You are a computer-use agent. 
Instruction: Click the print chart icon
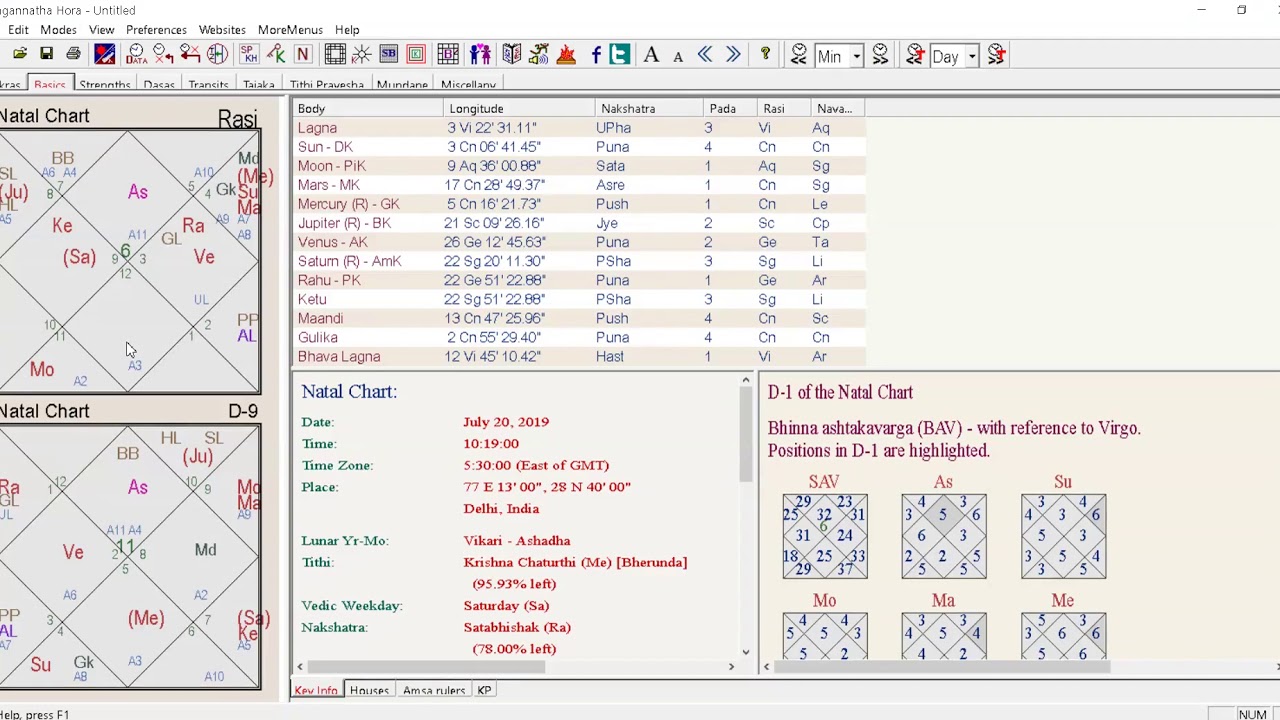[73, 55]
